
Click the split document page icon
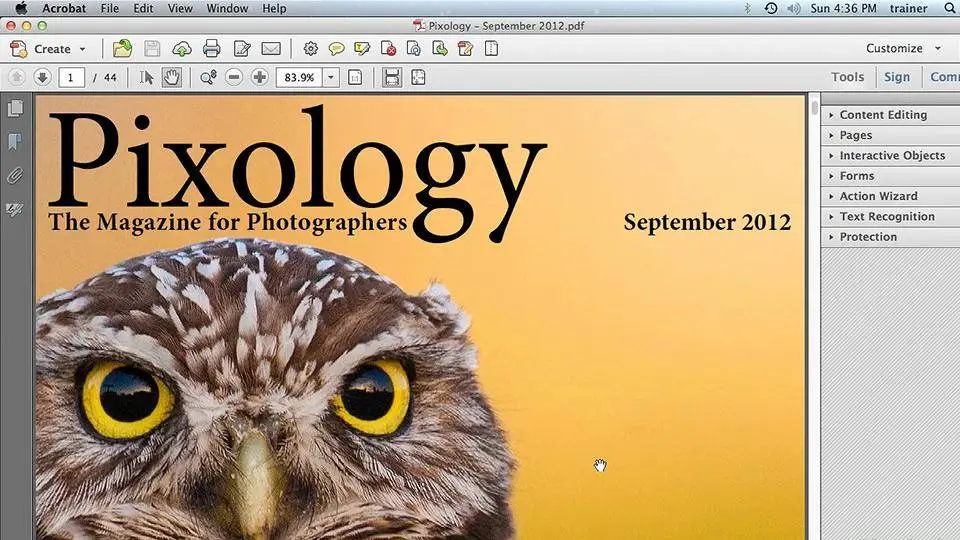coord(491,48)
